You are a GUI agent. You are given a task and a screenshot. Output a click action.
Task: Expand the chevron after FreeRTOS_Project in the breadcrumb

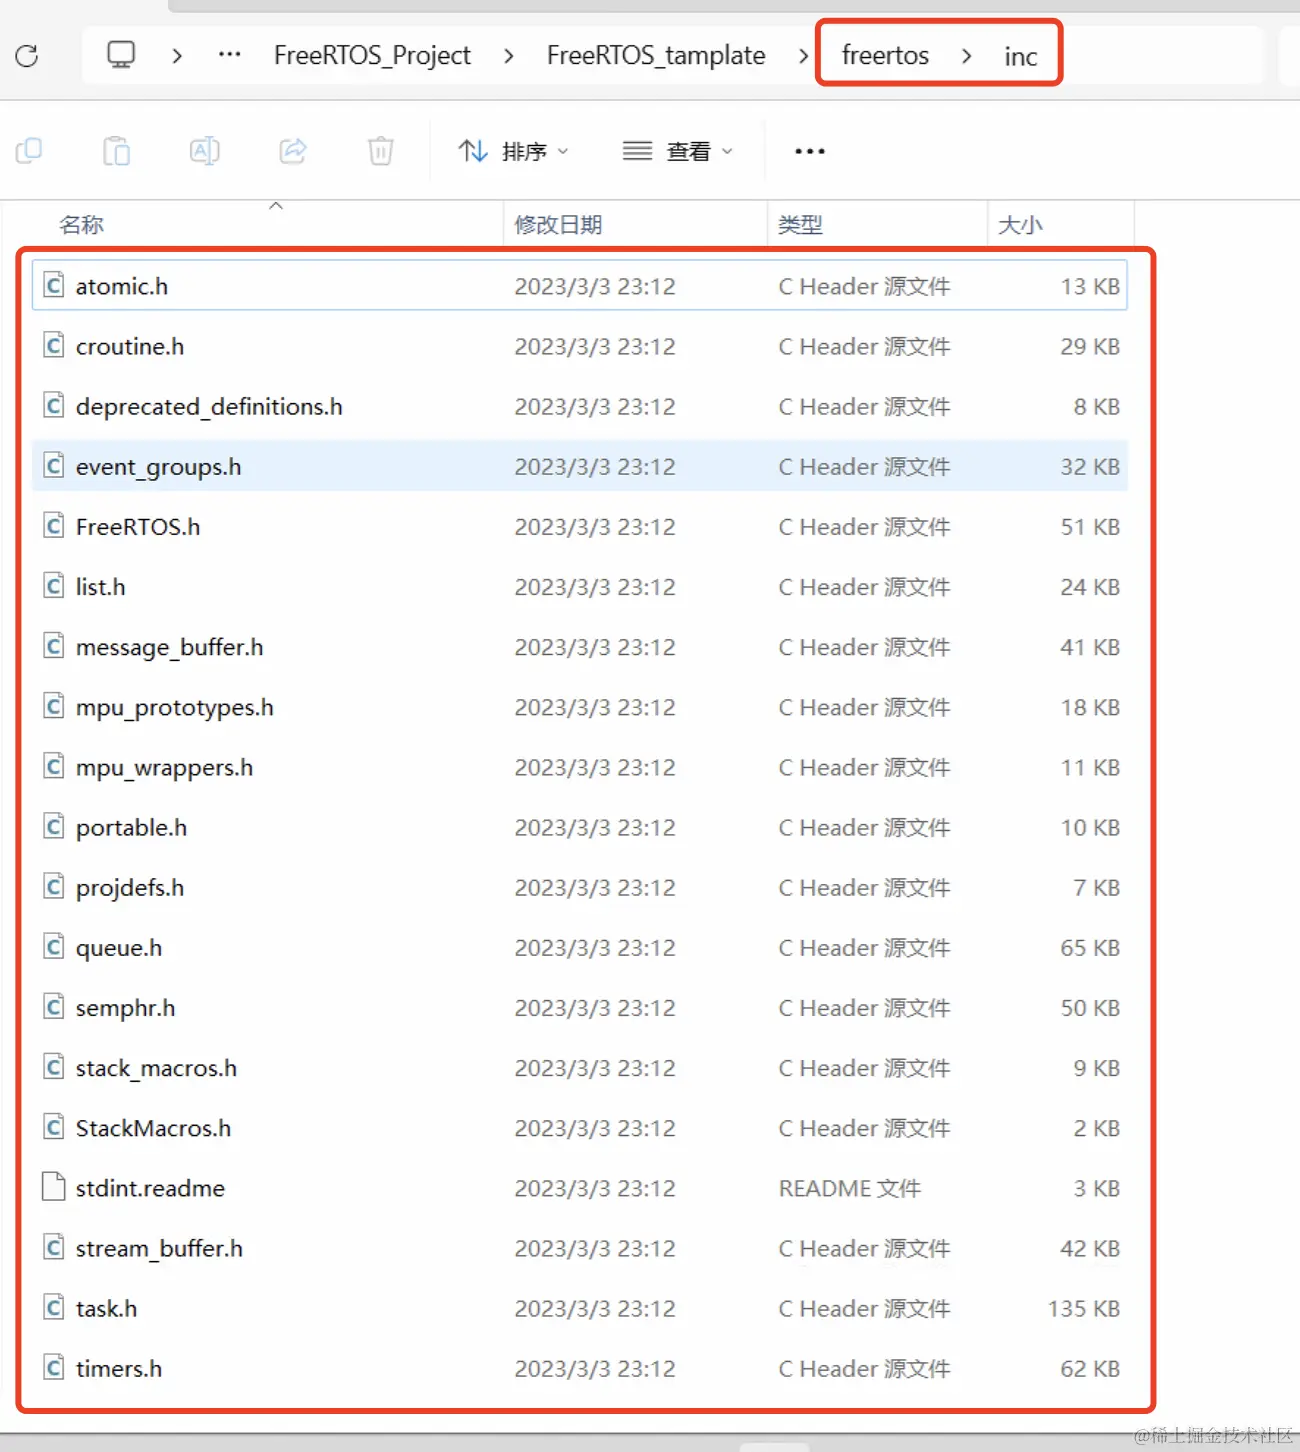[509, 55]
